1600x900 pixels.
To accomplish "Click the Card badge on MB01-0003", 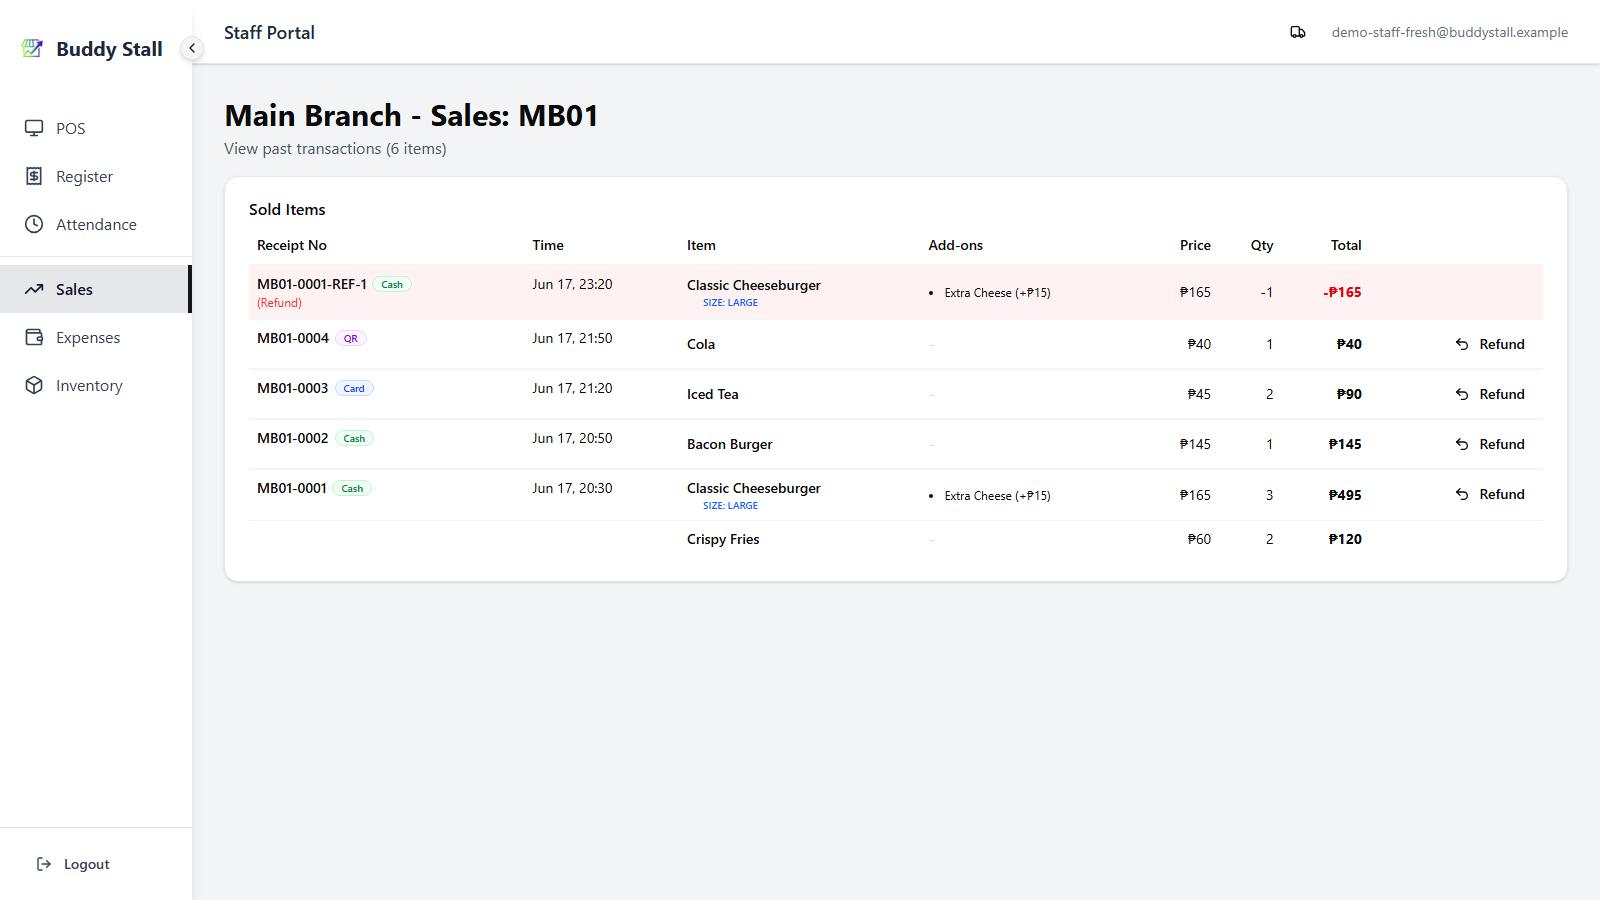I will 354,388.
